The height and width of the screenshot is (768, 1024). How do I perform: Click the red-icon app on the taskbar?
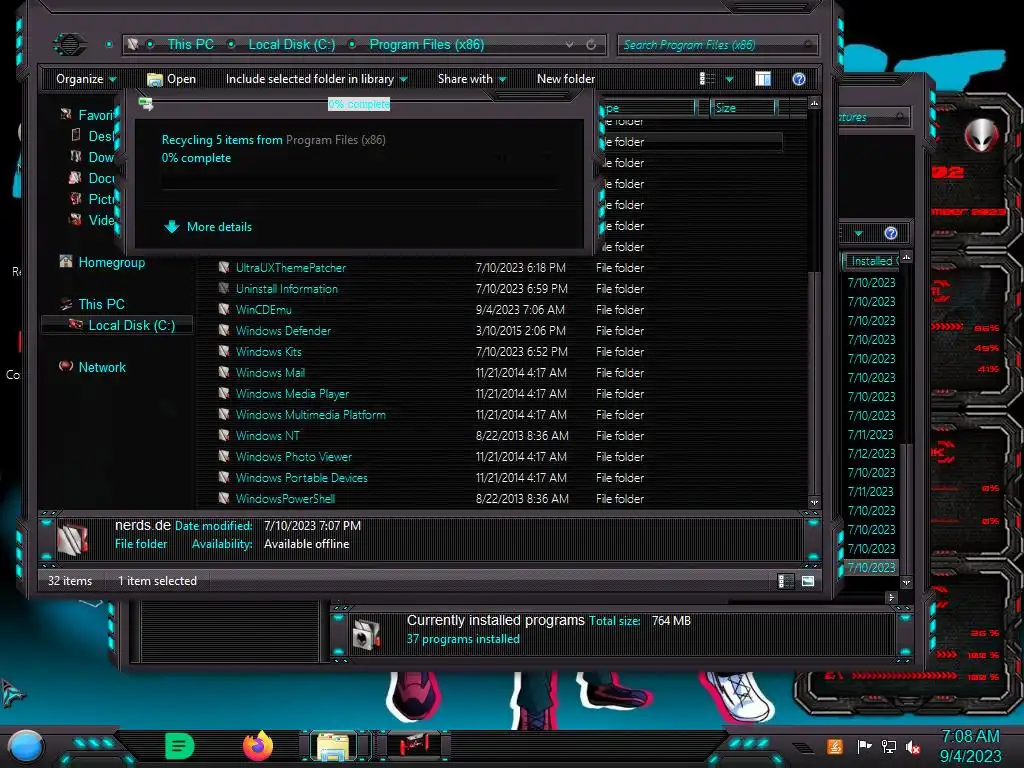pyautogui.click(x=413, y=746)
